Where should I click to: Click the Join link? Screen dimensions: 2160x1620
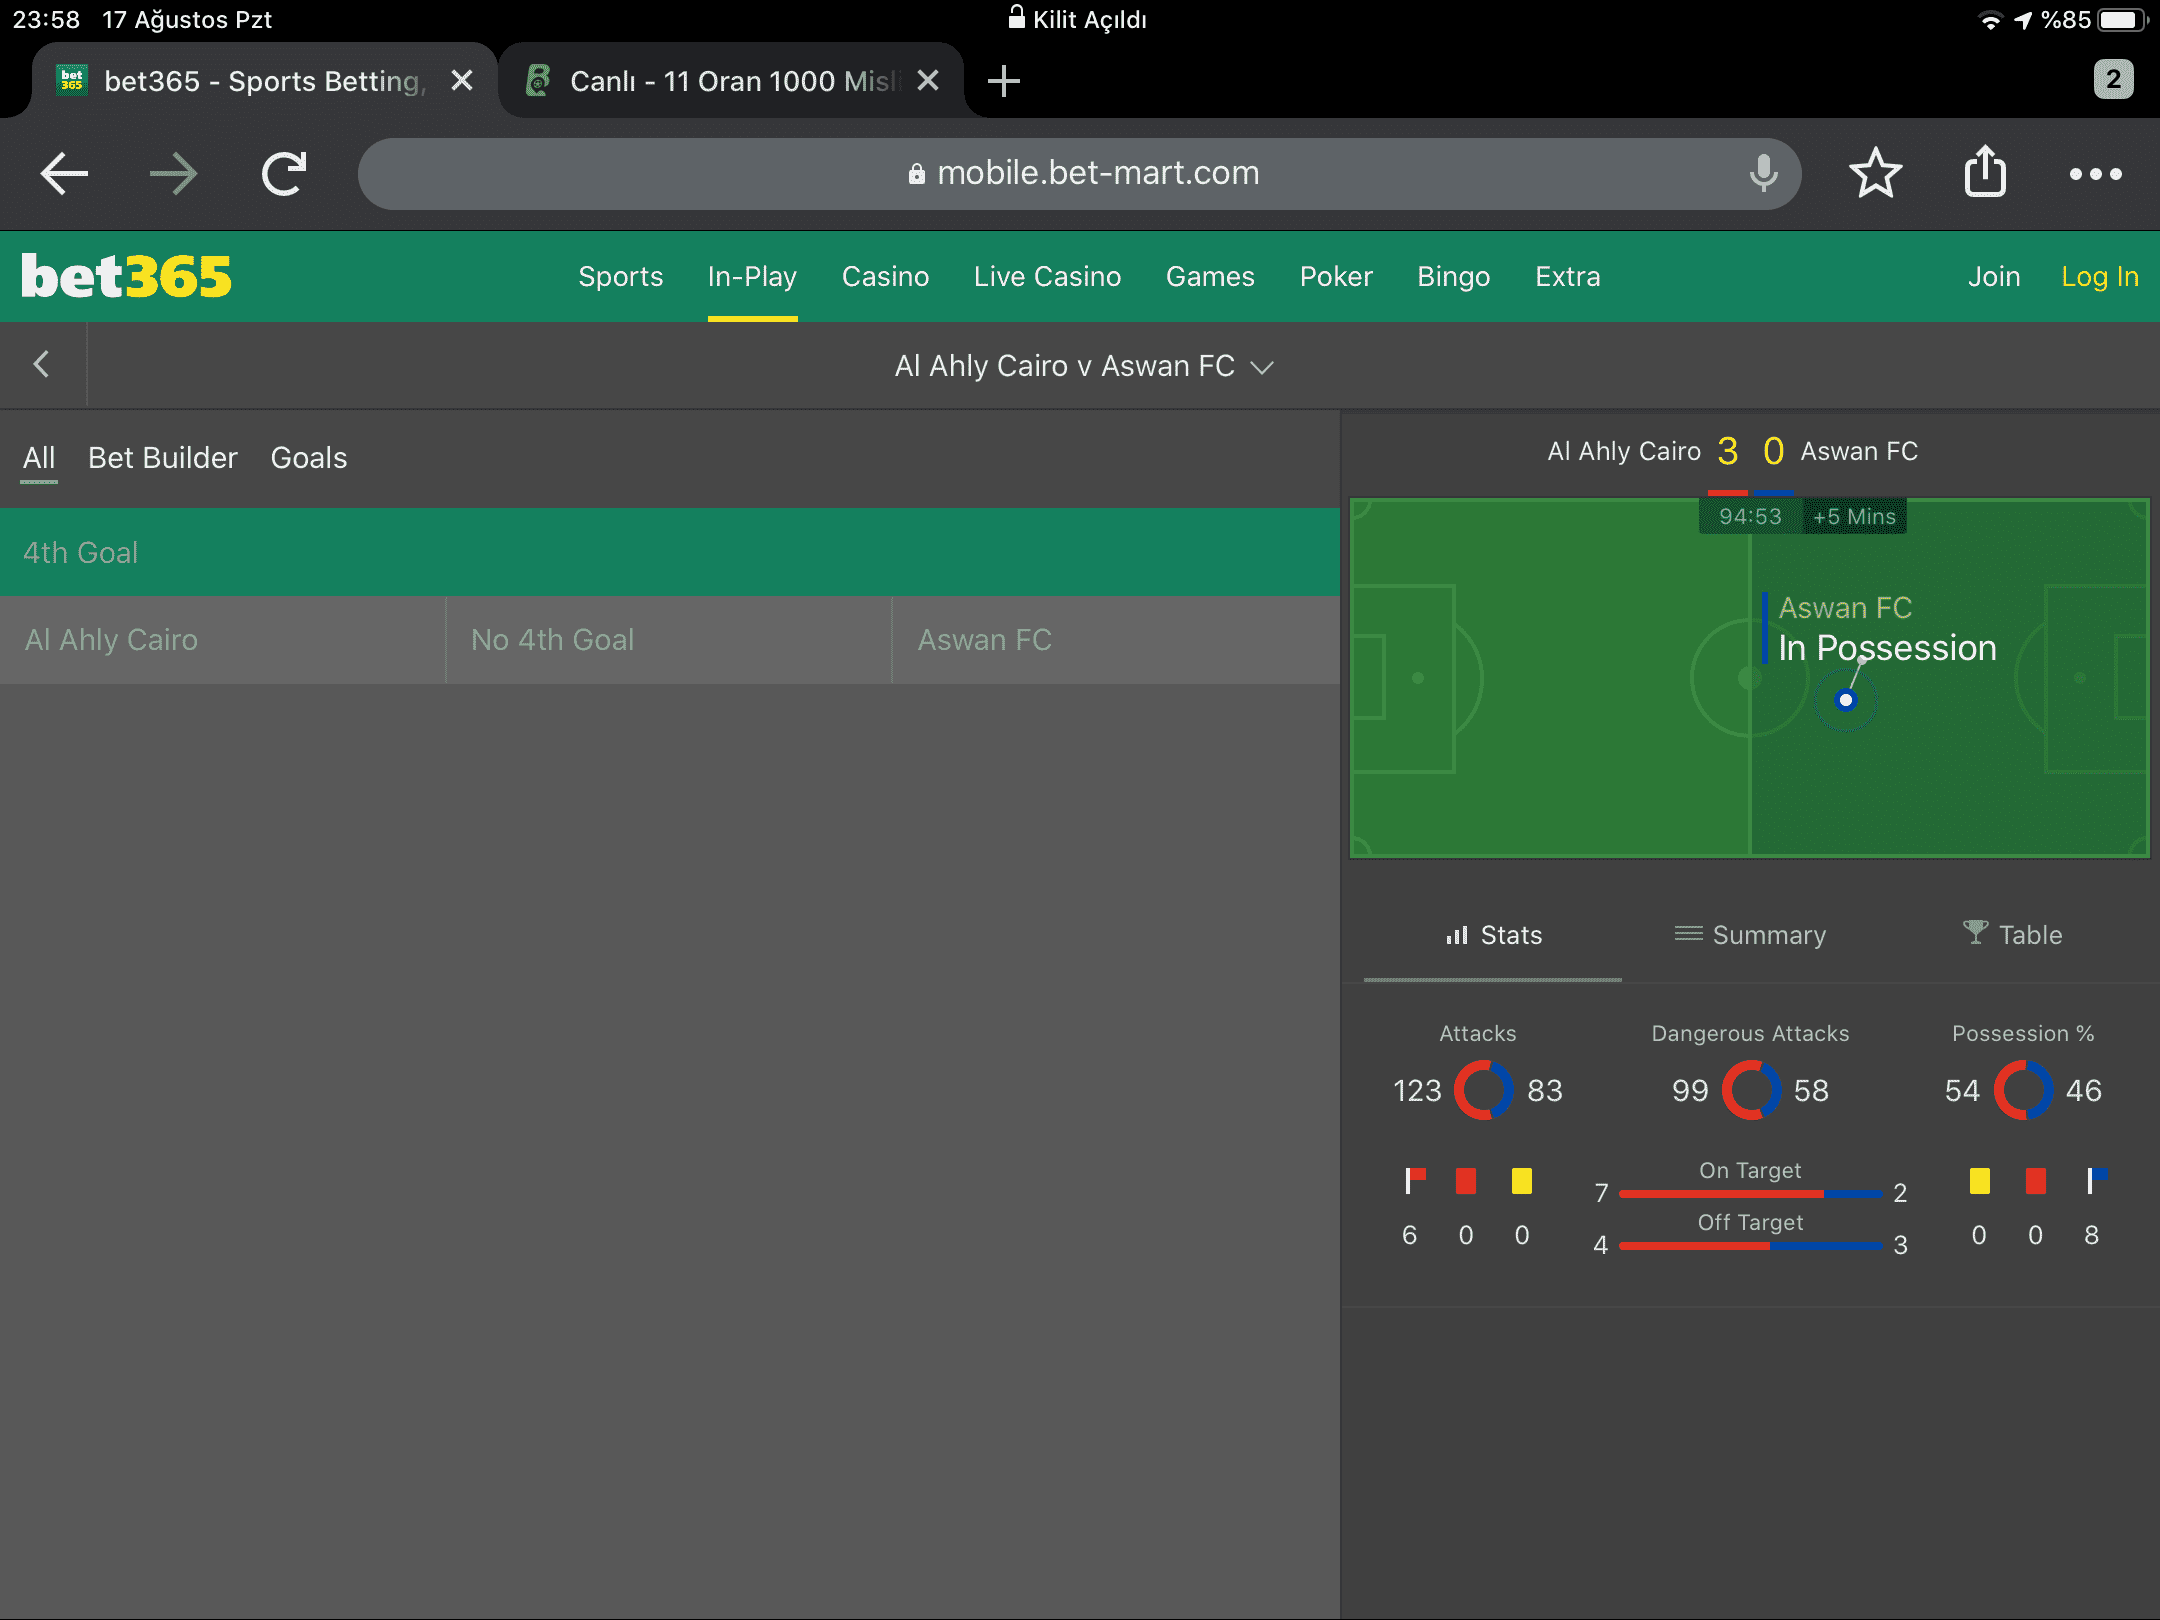(1994, 277)
